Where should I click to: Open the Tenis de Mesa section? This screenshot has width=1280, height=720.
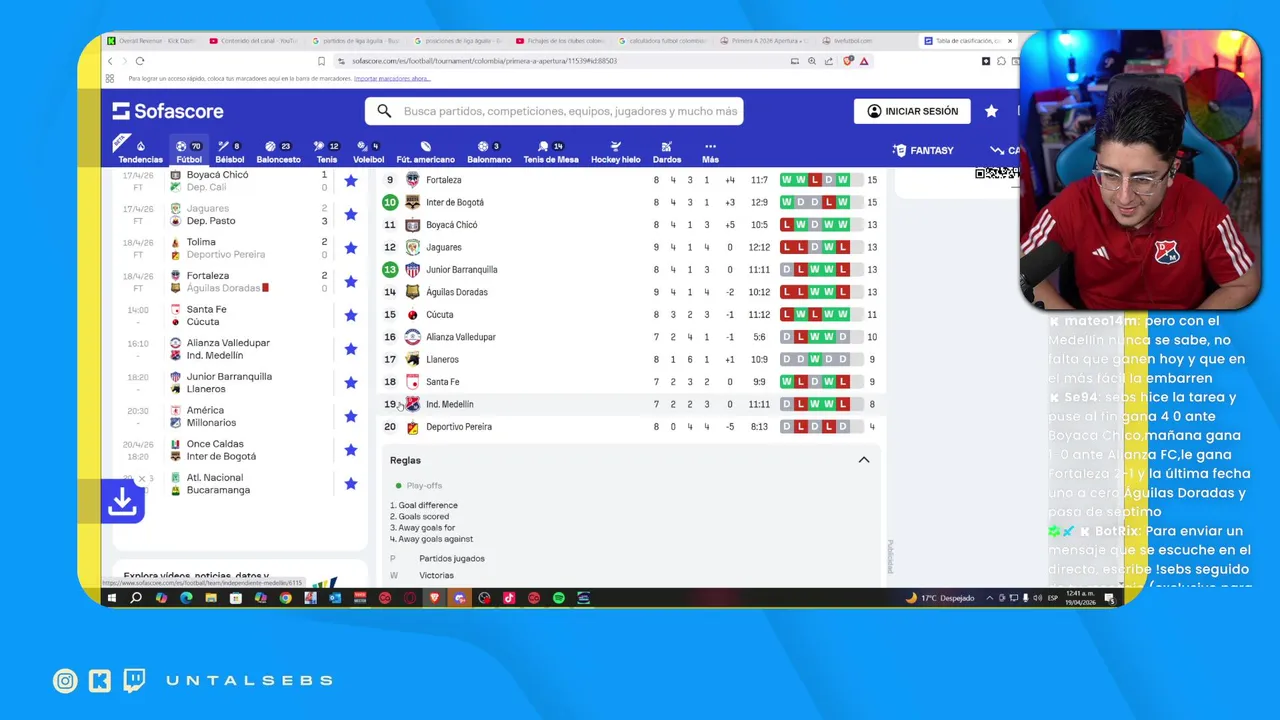pos(551,152)
